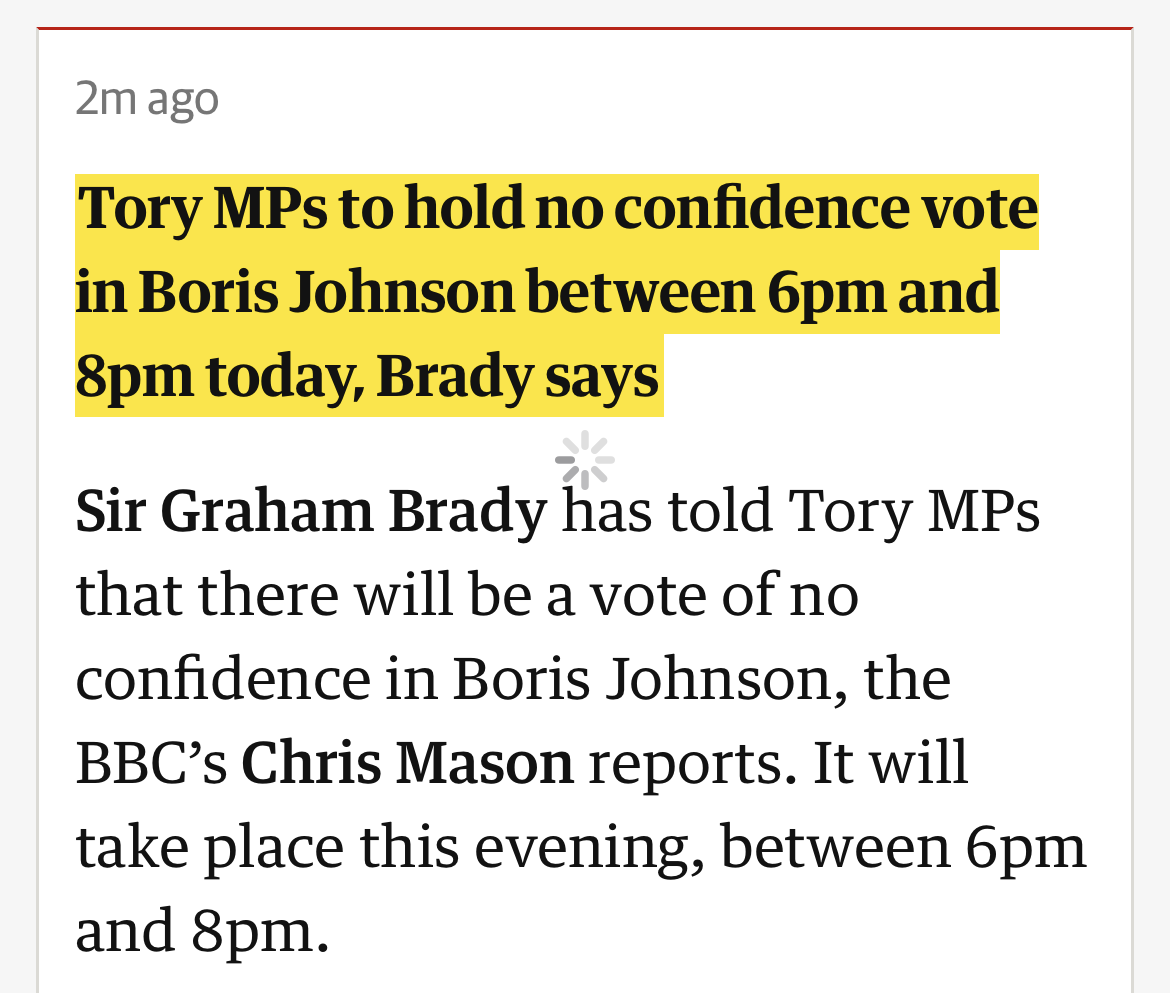Click the final line "and 8pm."
Screen dimensions: 1170x993
click(x=202, y=932)
